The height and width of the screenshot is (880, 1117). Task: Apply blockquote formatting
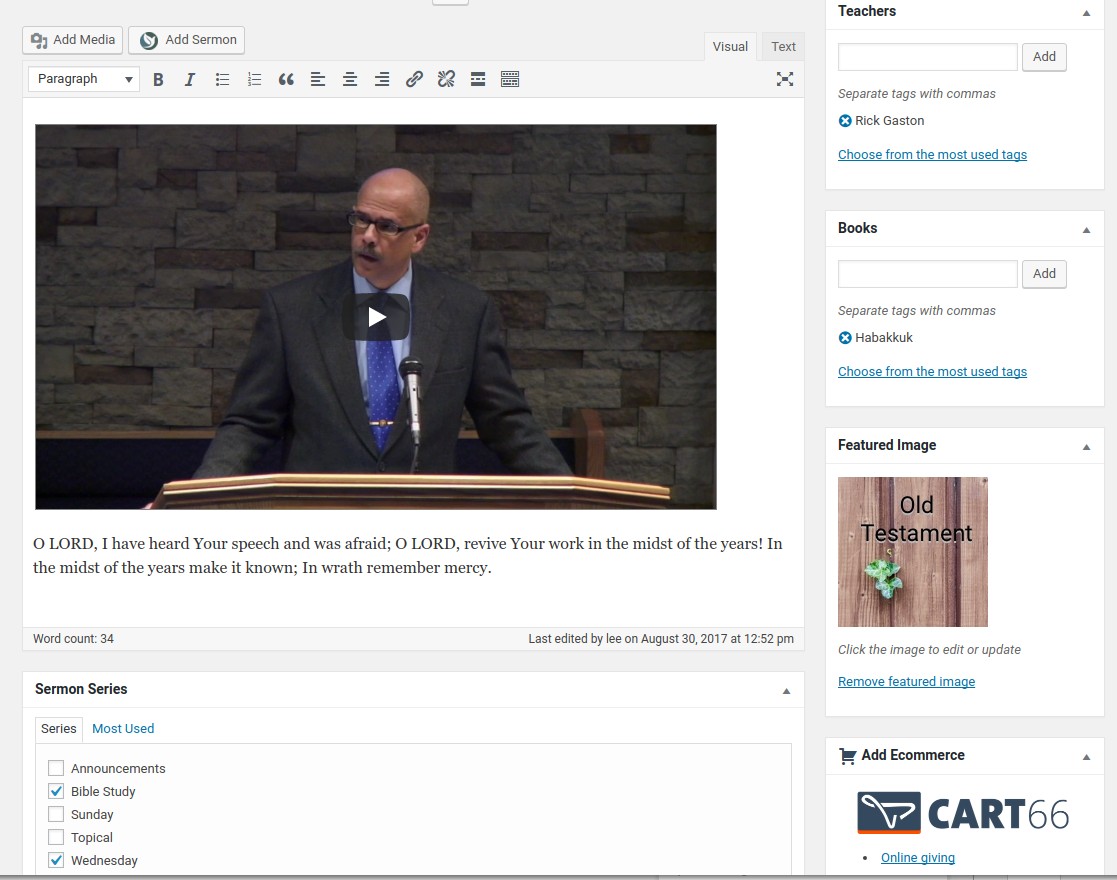click(x=286, y=79)
